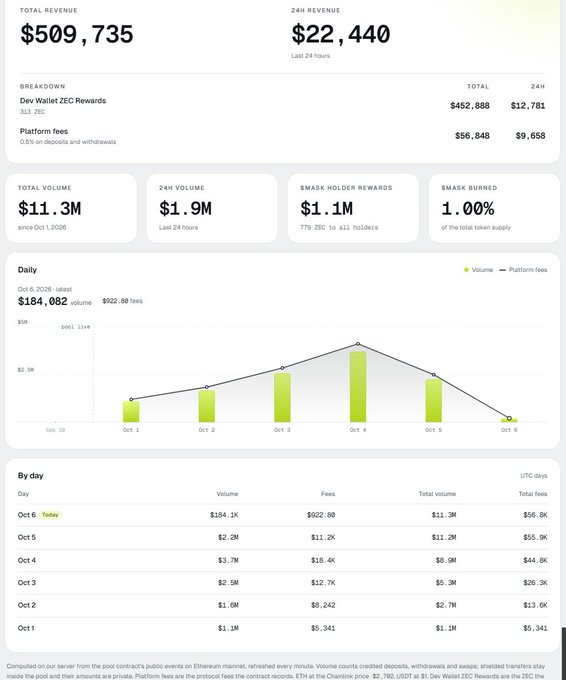566x680 pixels.
Task: Select the Oct 3 row label
Action: (x=27, y=582)
